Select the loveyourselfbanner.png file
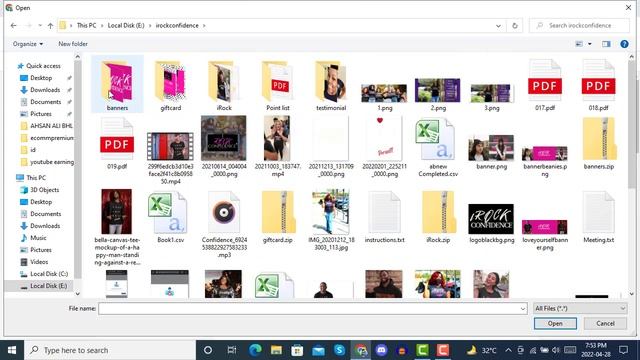This screenshot has width=640, height=360. coord(545,235)
